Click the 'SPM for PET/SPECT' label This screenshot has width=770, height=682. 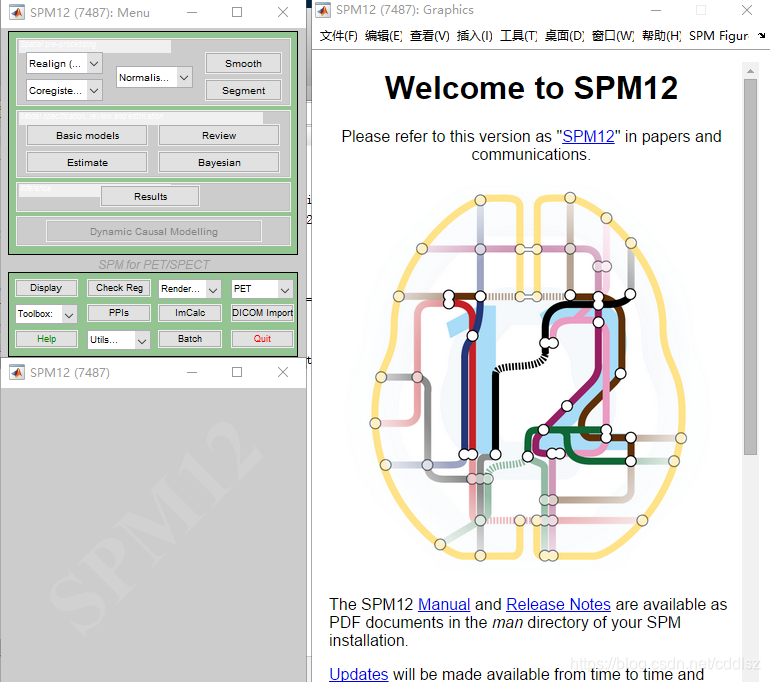[x=154, y=265]
